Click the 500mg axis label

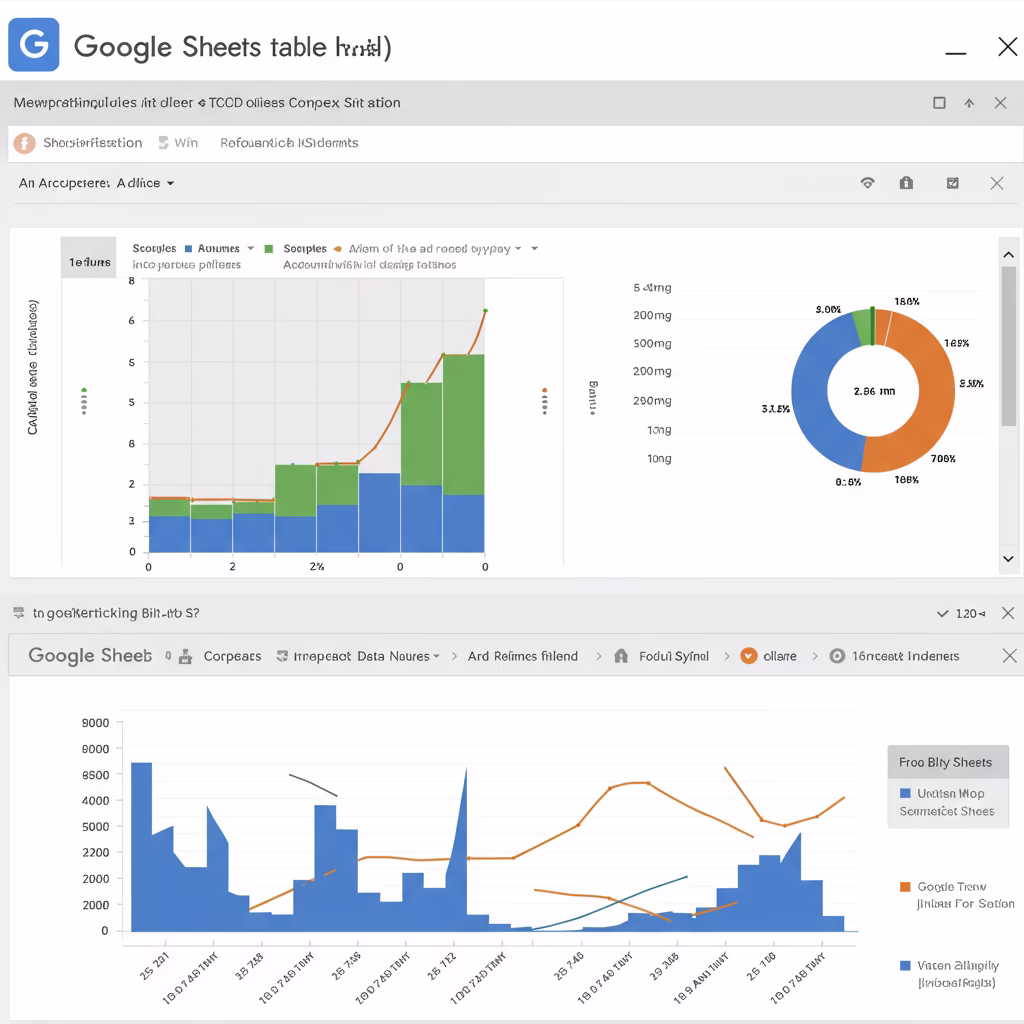[652, 344]
